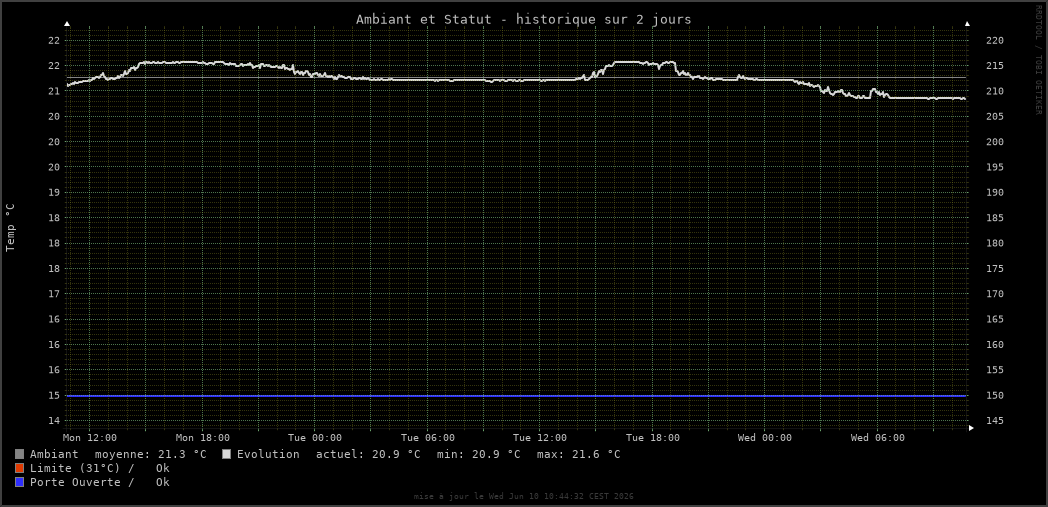1048x507 pixels.
Task: Click the 'Limite (31°C) /' legend label
Action: (x=82, y=468)
